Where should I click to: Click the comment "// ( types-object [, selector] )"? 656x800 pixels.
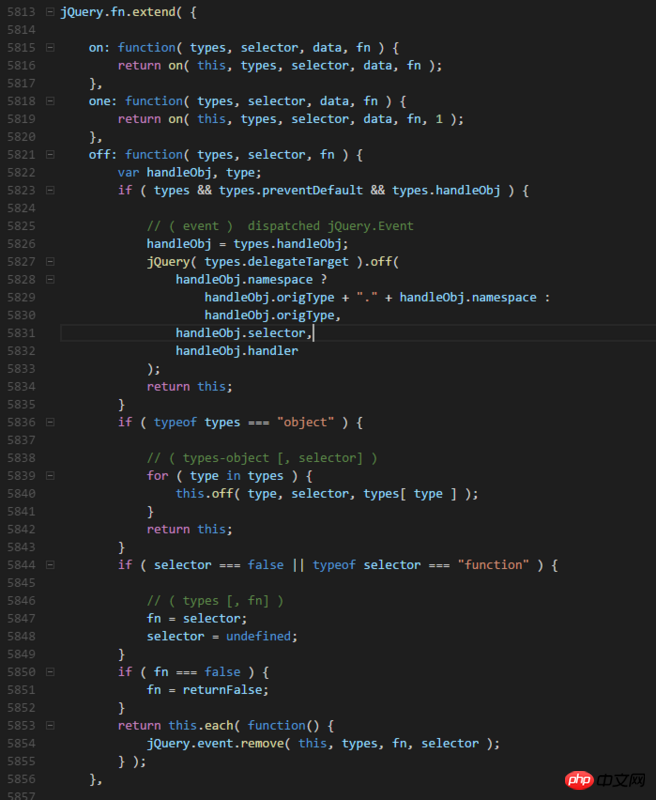(262, 458)
